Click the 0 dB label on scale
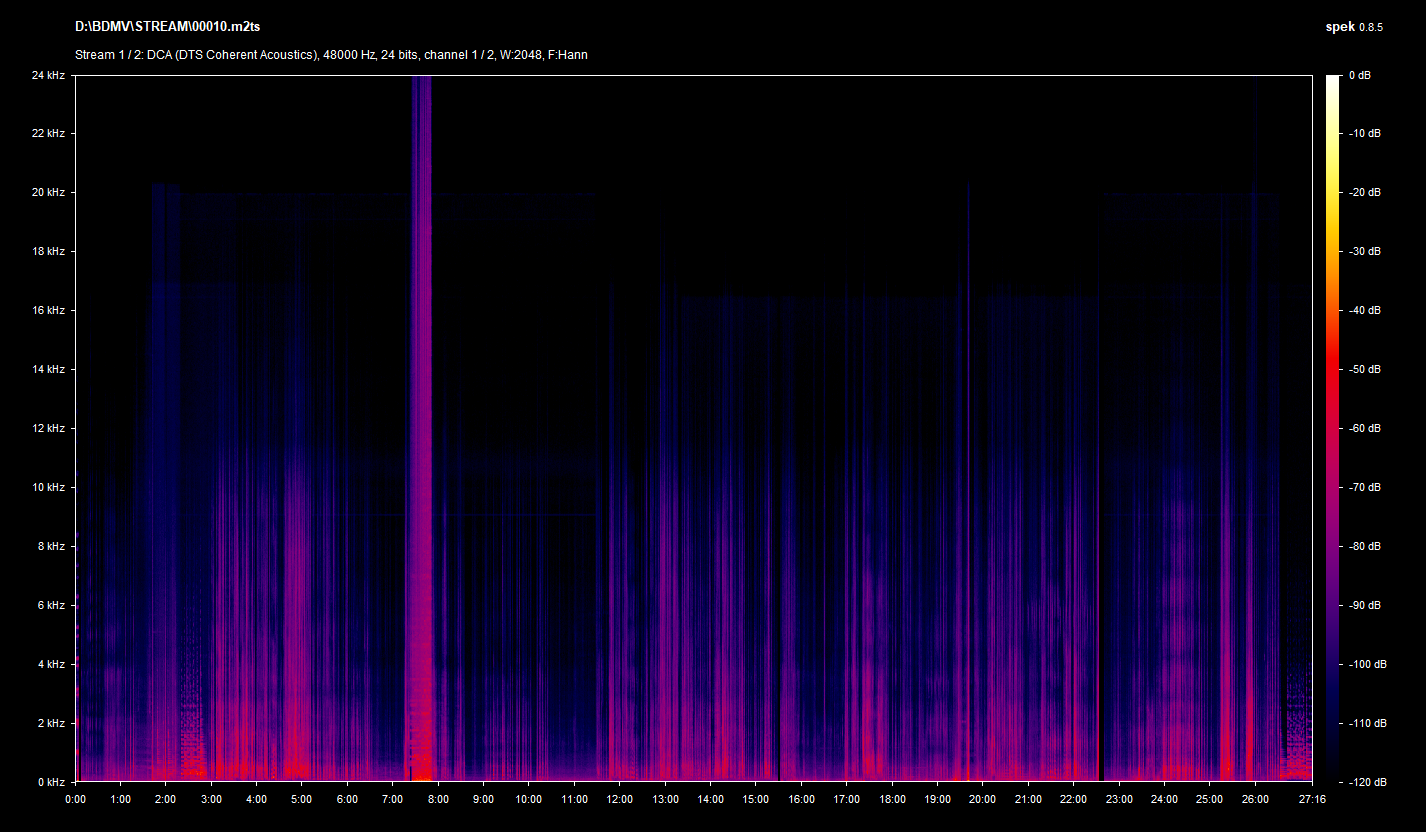 pos(1358,75)
